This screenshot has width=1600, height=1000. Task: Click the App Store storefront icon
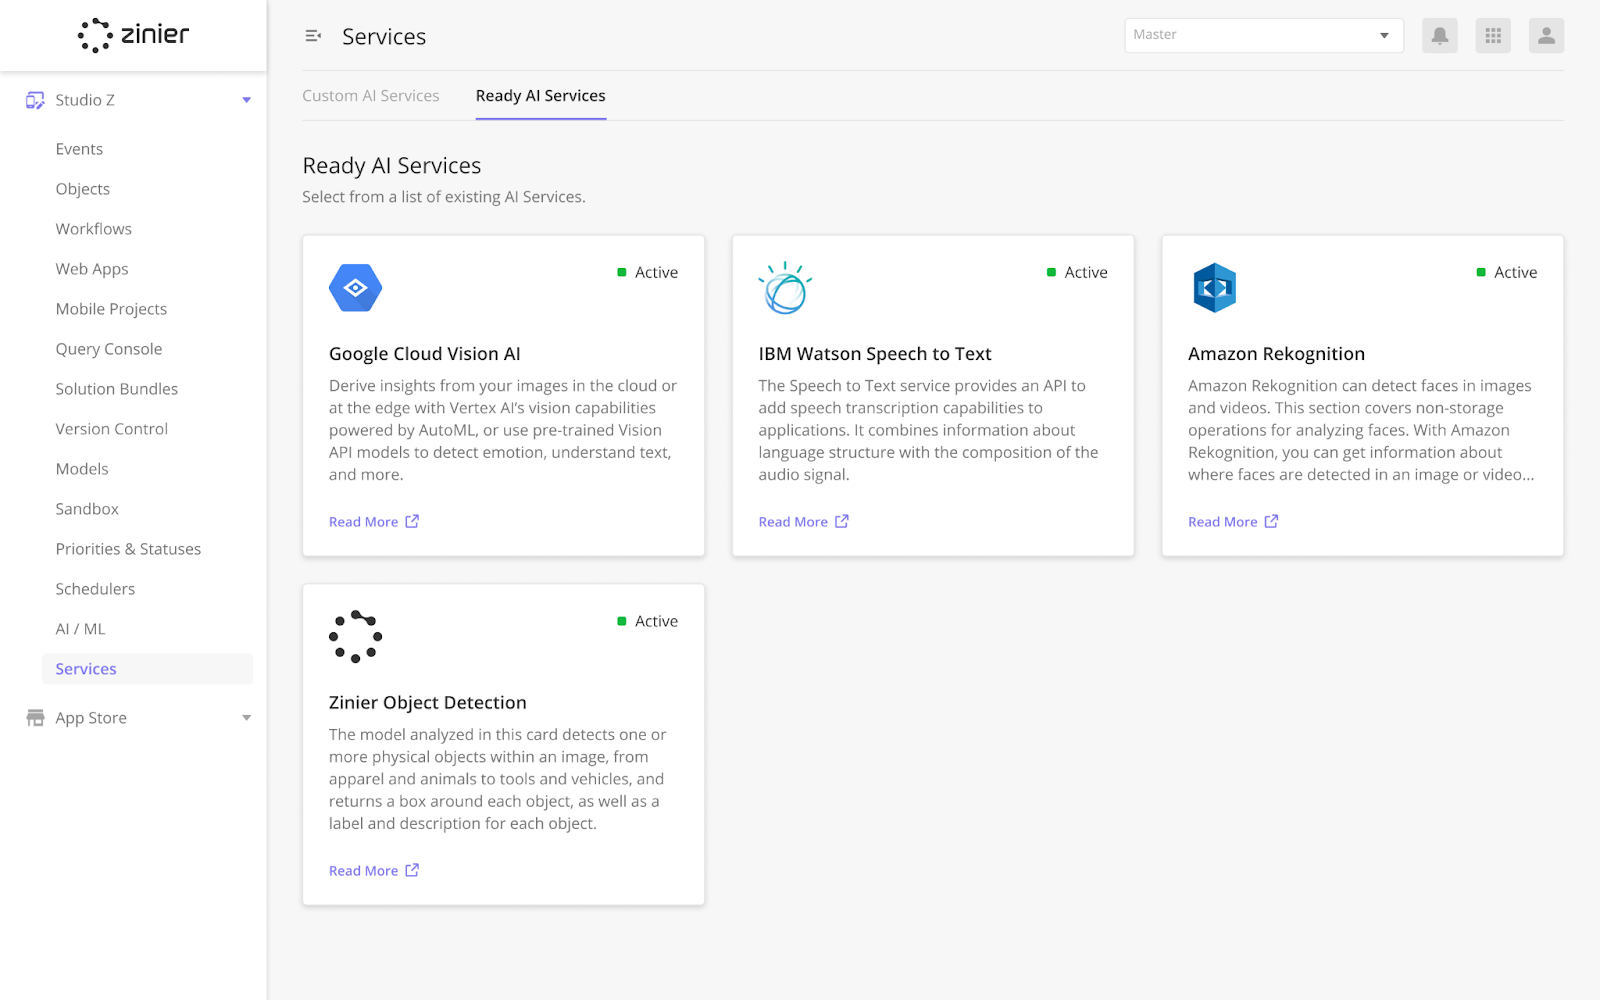(35, 718)
